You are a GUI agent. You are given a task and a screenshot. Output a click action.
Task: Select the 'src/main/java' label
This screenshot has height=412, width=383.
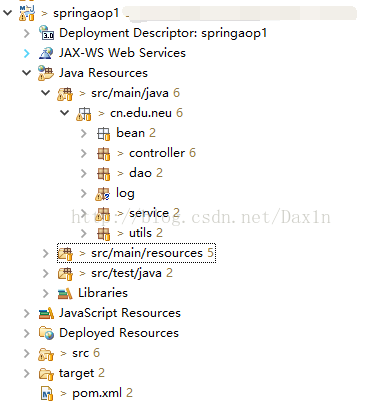click(130, 93)
